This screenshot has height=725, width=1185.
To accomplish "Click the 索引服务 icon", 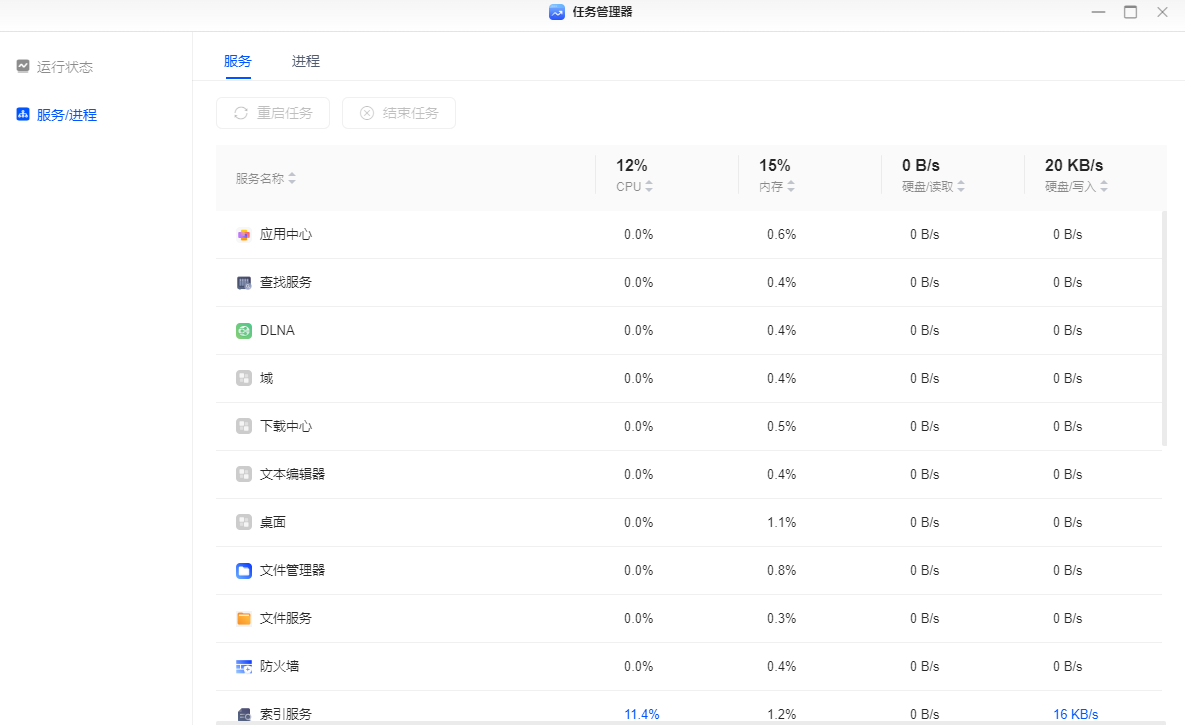I will pyautogui.click(x=243, y=714).
